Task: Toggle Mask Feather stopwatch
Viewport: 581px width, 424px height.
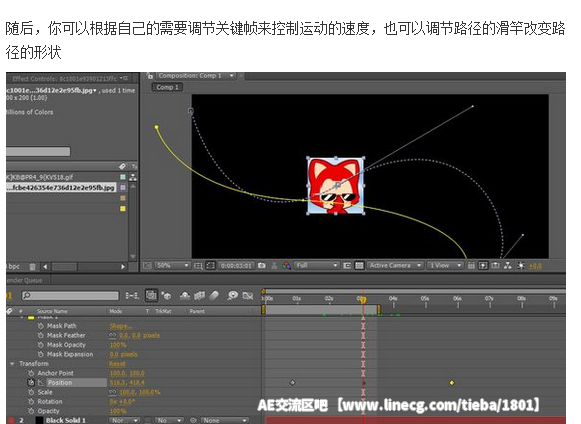Action: tap(41, 335)
